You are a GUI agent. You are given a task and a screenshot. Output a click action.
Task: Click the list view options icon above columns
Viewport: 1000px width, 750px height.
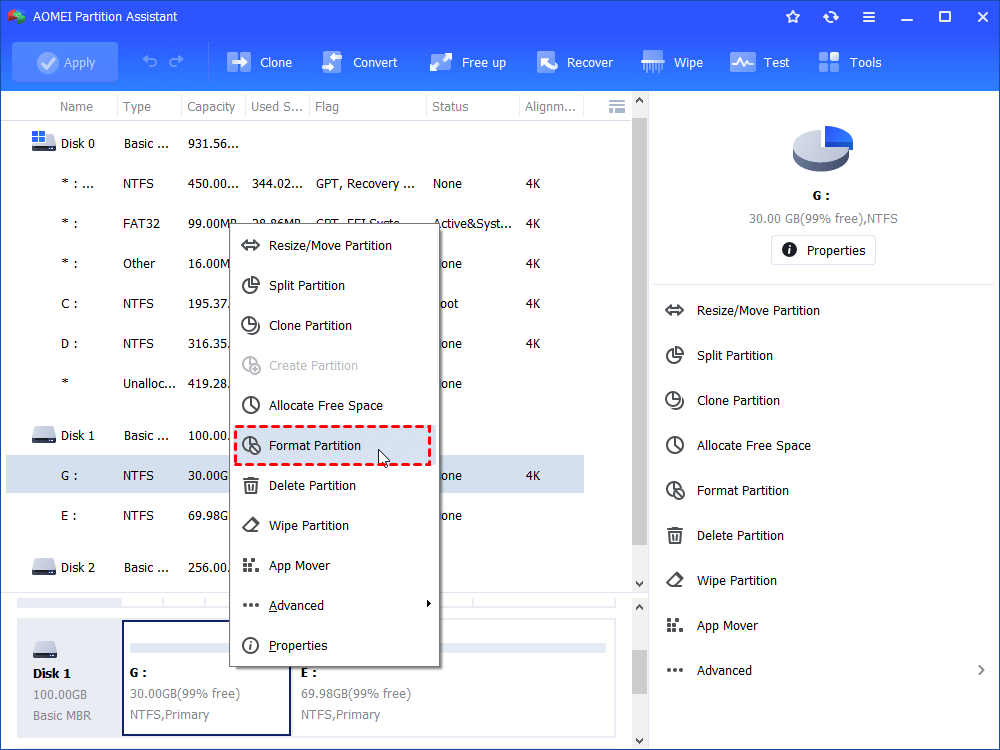coord(616,105)
